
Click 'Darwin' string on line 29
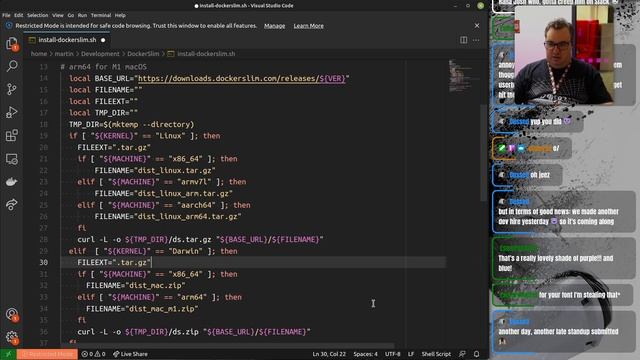click(185, 251)
